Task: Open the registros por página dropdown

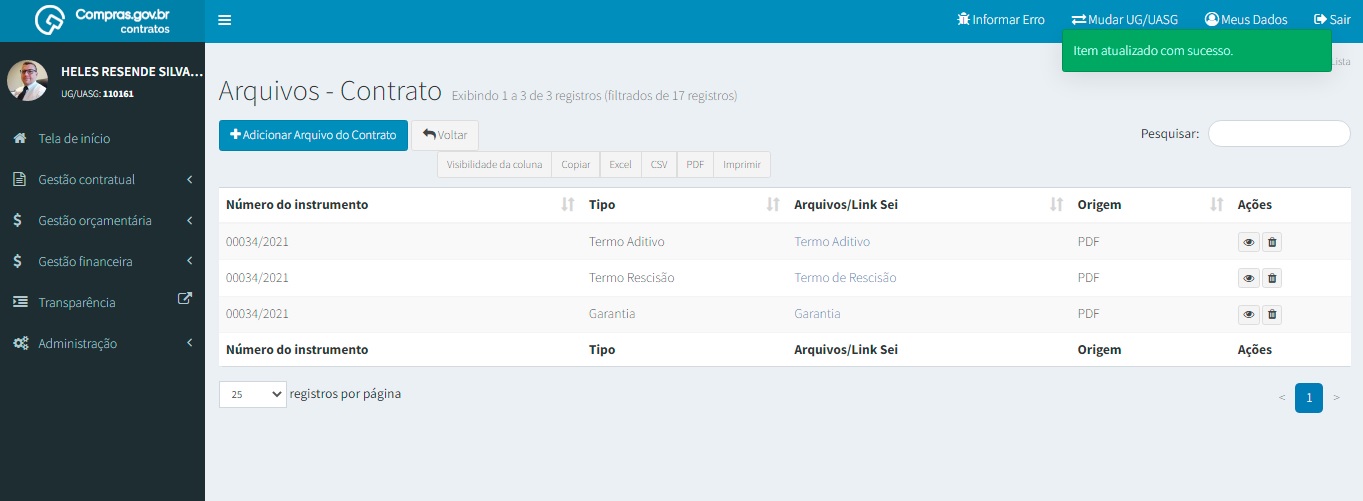Action: tap(253, 394)
